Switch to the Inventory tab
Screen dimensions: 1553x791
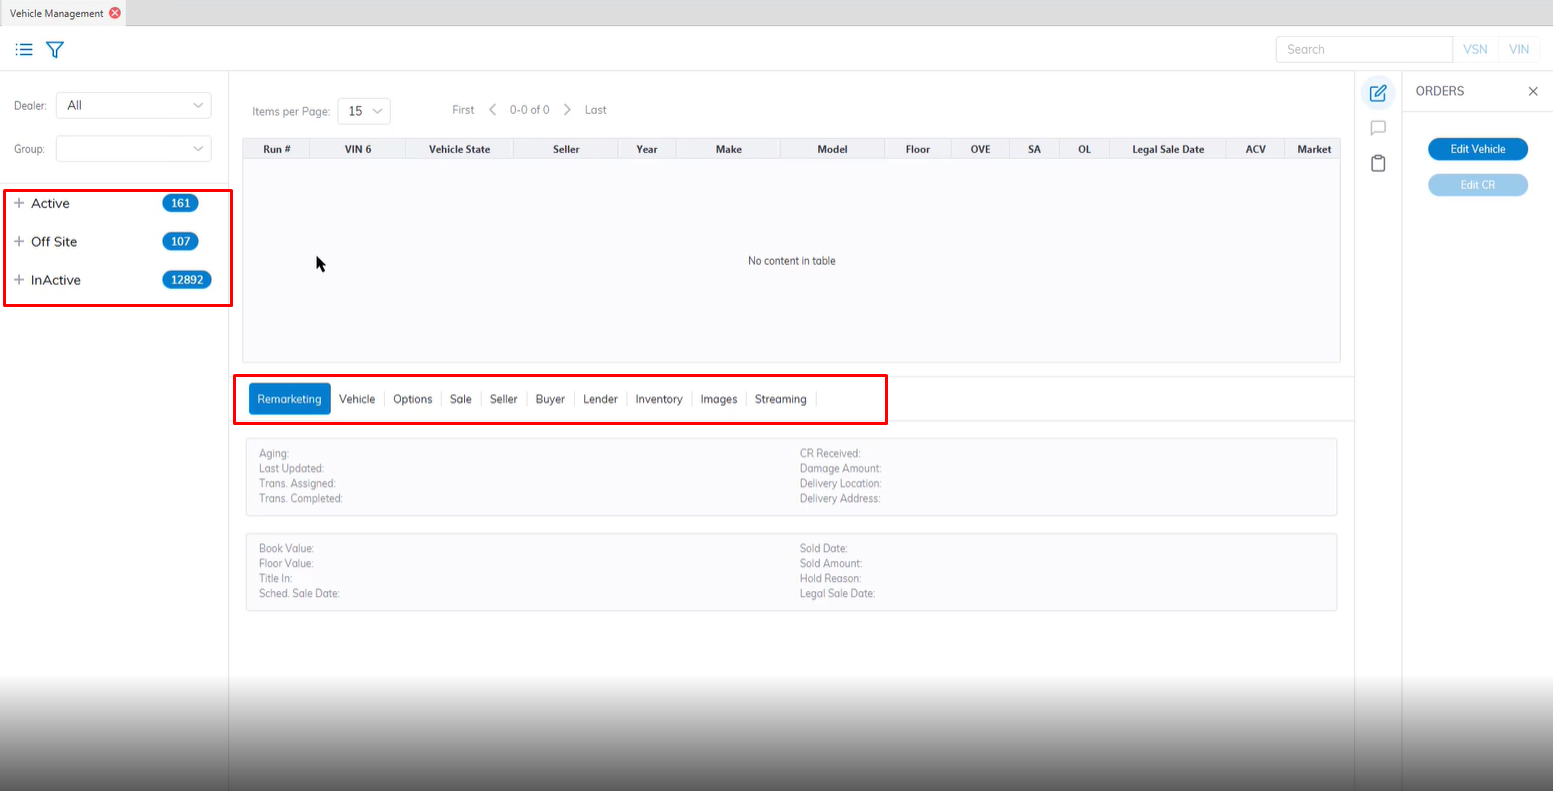659,399
